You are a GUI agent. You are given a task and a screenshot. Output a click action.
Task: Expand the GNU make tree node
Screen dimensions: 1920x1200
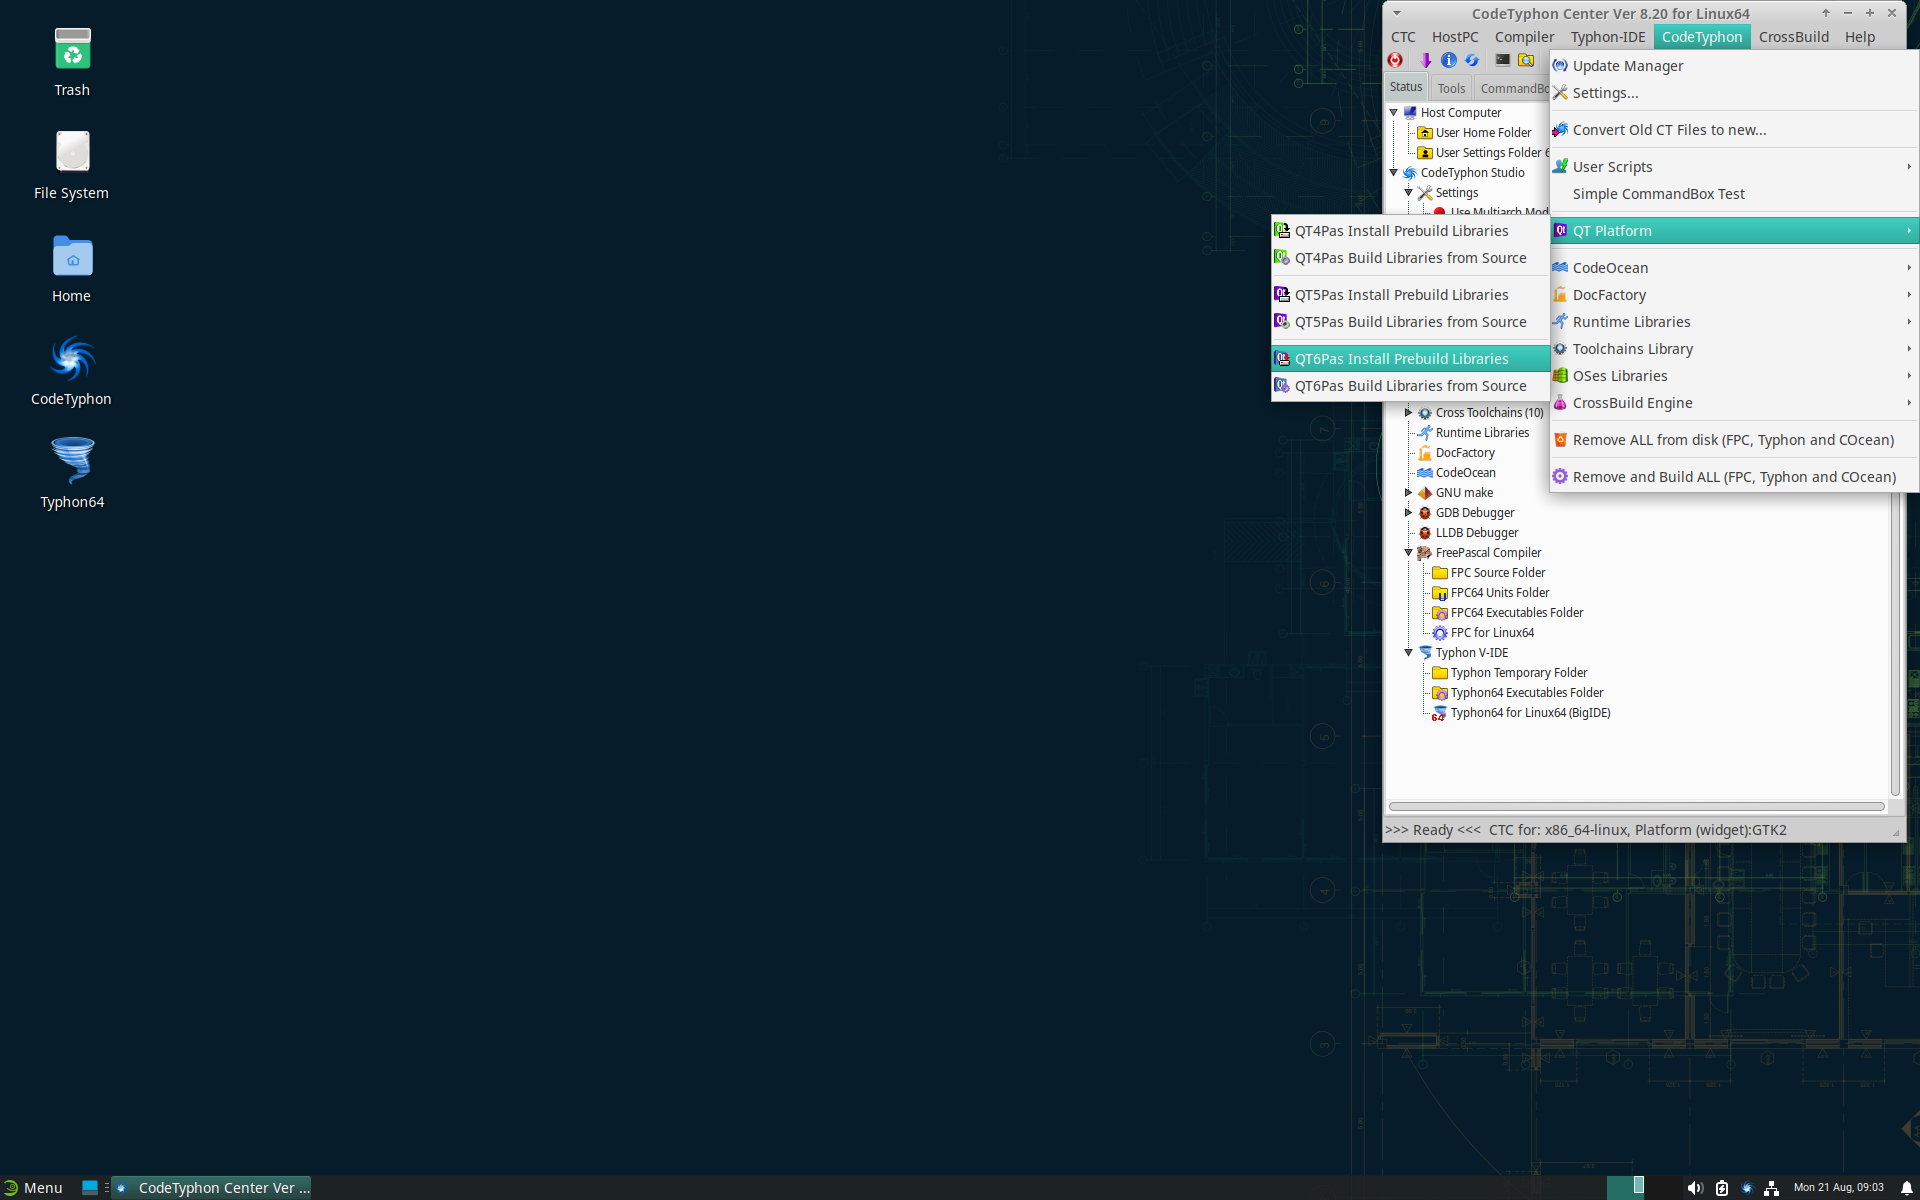click(1408, 493)
